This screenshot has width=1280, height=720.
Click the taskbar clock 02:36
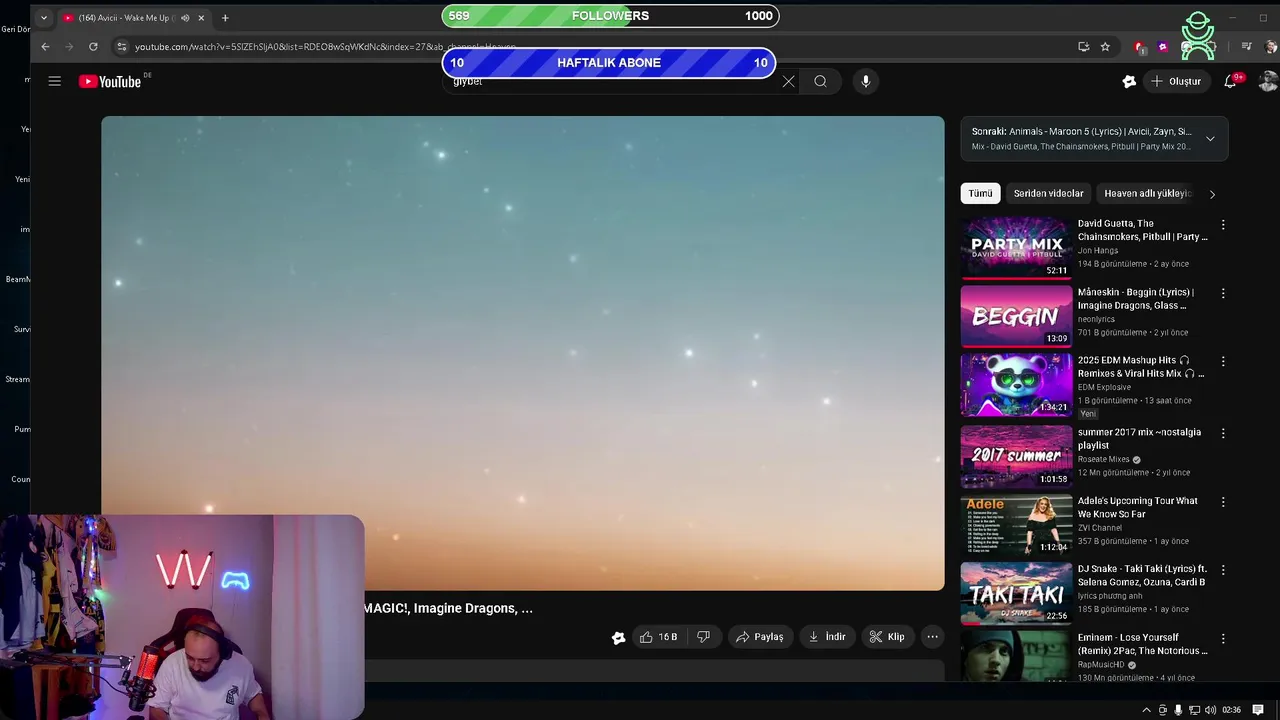click(x=1232, y=710)
